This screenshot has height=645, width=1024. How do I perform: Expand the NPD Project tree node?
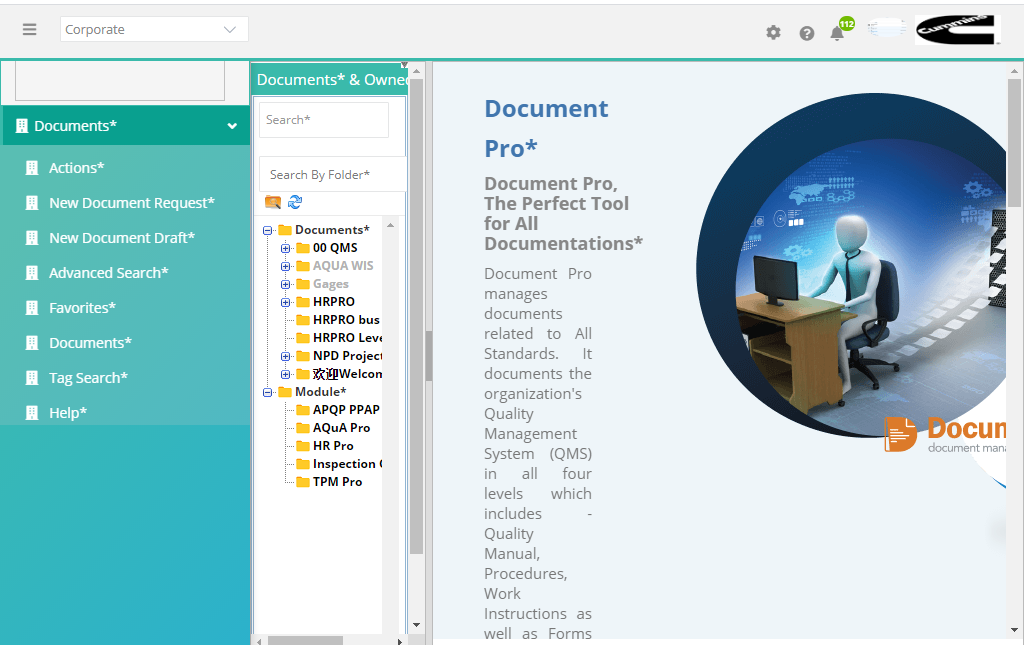click(x=285, y=356)
